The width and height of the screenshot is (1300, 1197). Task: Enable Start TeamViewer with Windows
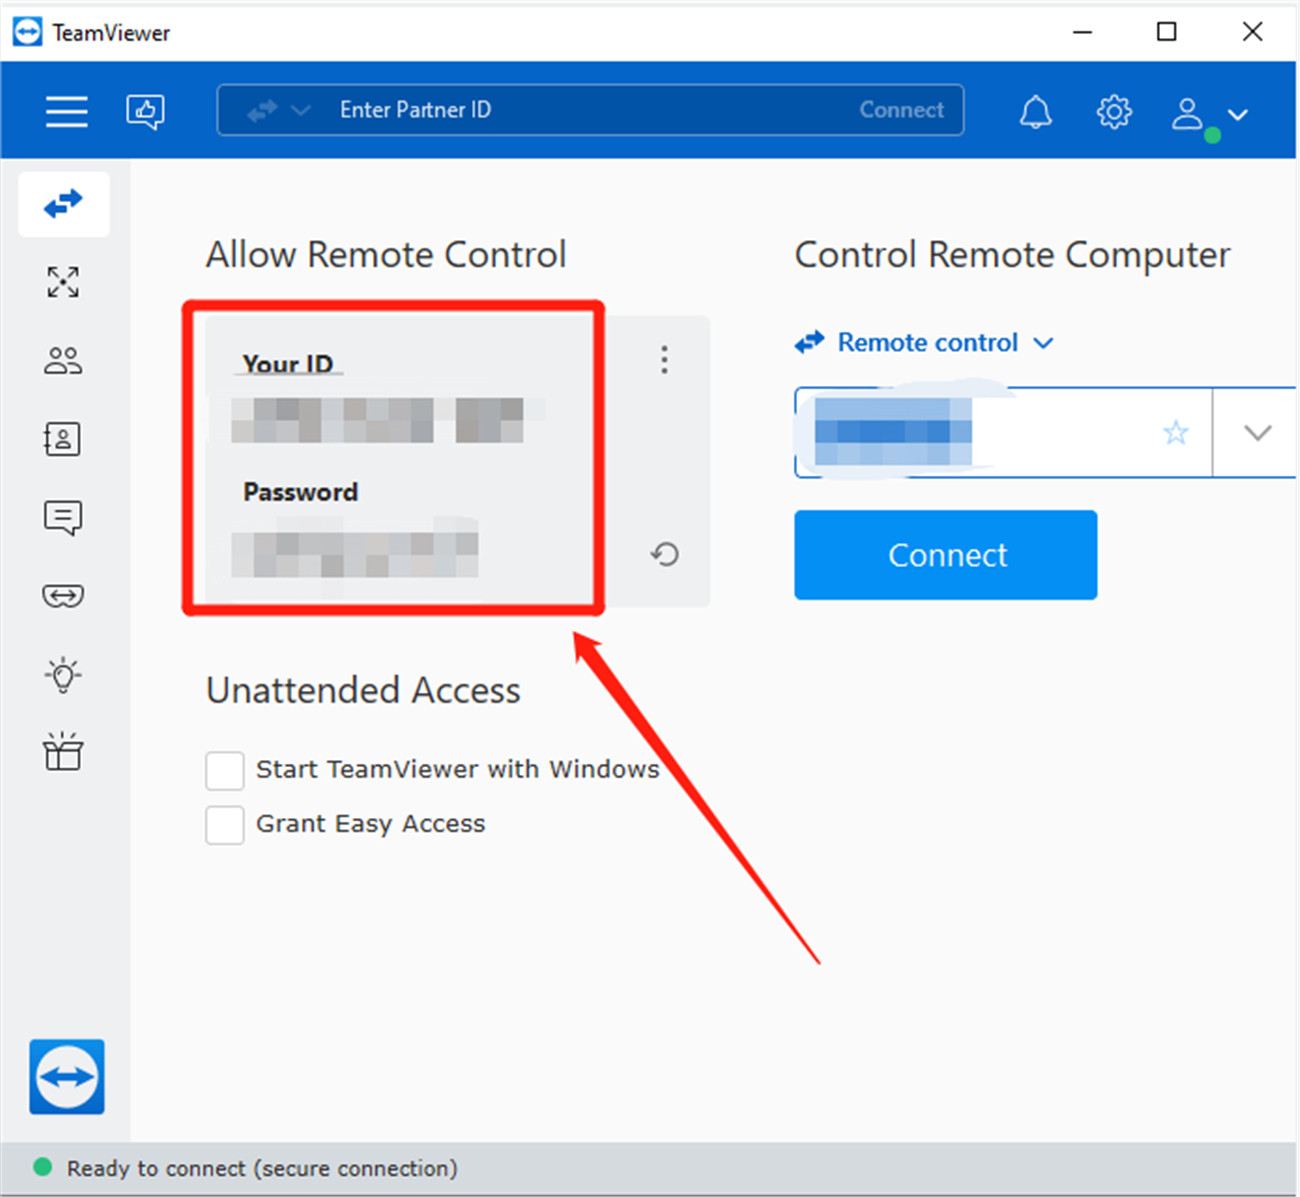pos(225,771)
